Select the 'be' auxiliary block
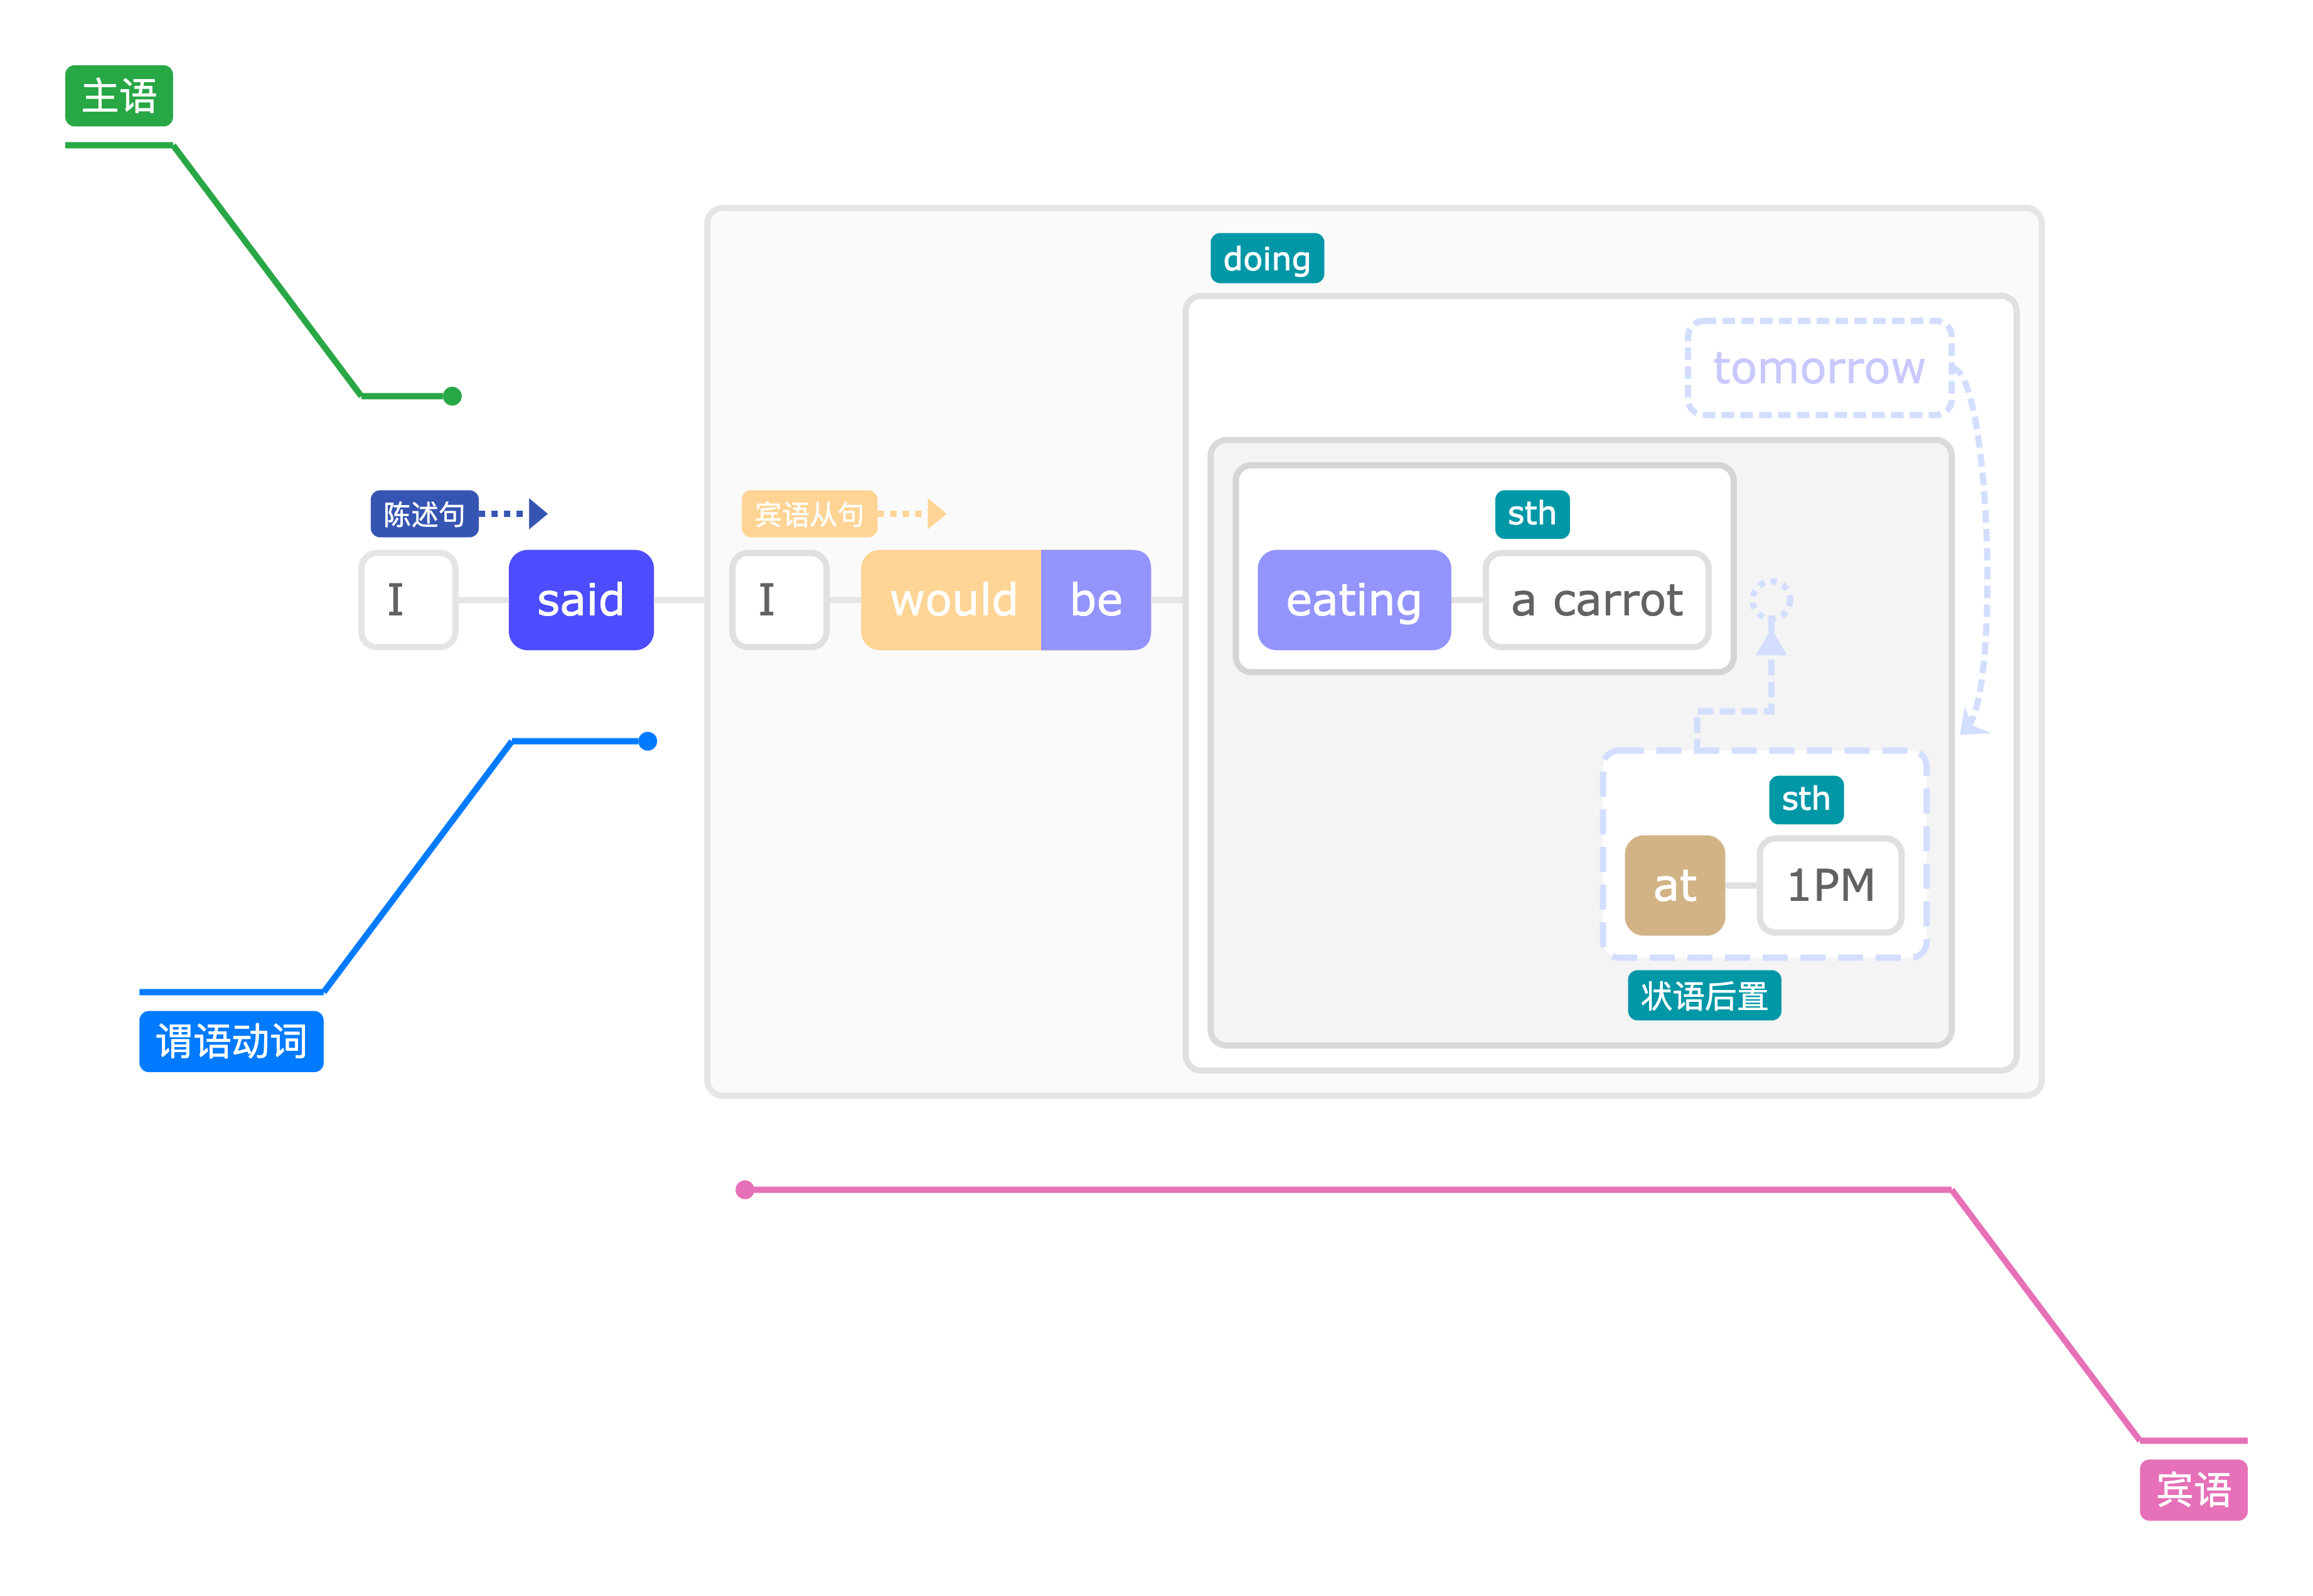Image resolution: width=2313 pixels, height=1596 pixels. [1095, 600]
